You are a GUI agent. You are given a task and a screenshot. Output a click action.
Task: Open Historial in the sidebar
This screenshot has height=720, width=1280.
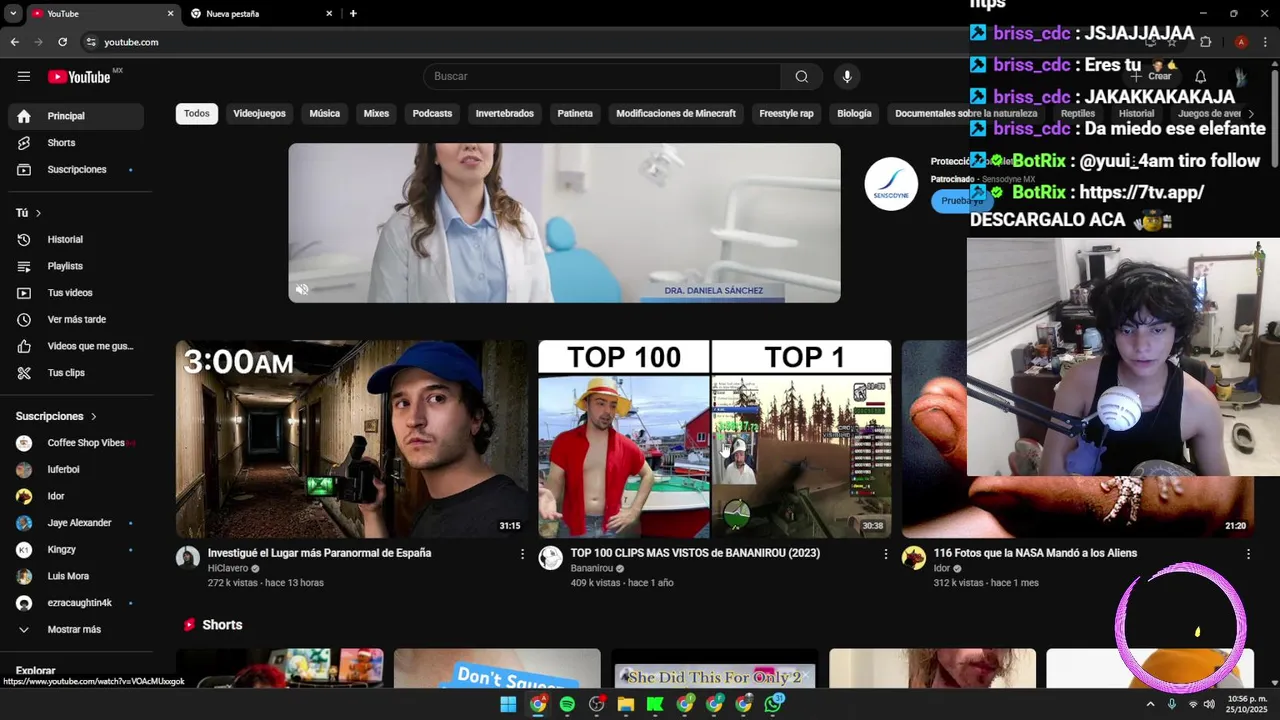pos(76,240)
